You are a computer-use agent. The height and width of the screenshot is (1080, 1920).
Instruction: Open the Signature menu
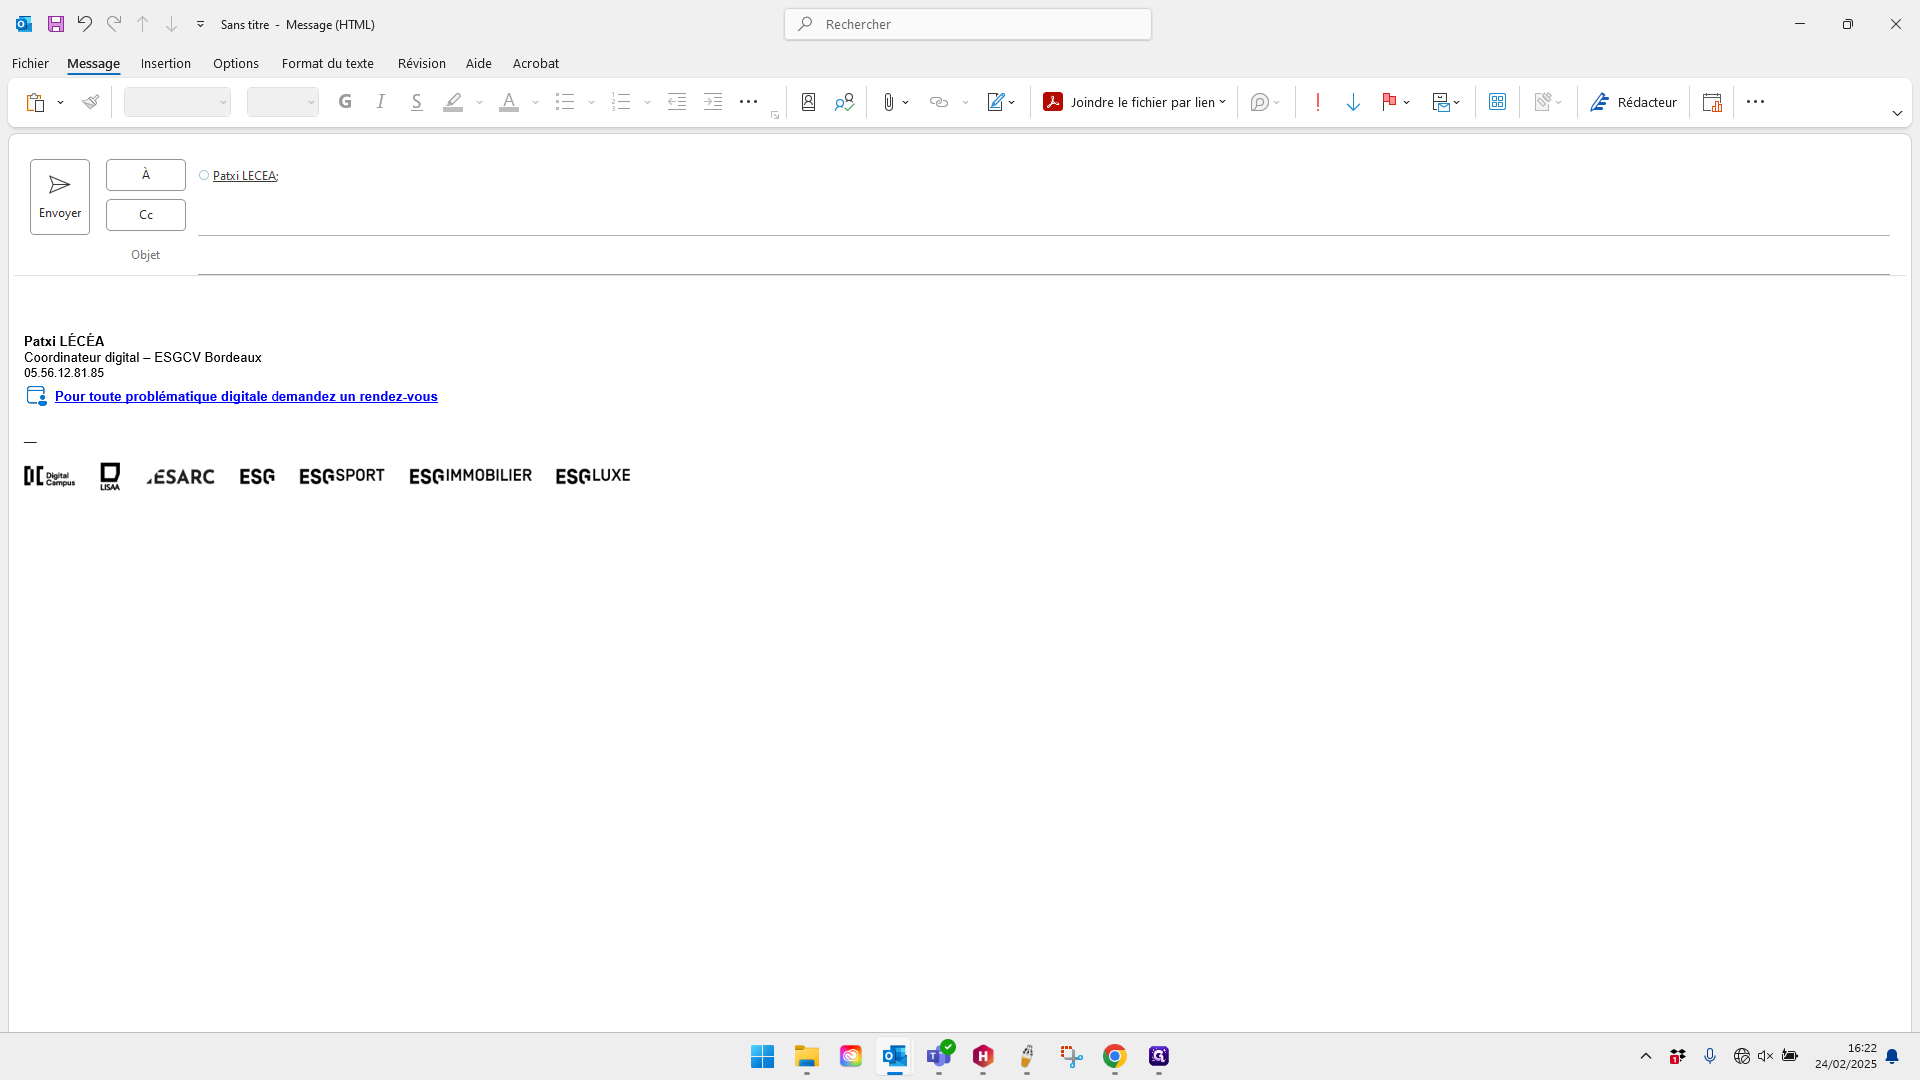point(1001,102)
